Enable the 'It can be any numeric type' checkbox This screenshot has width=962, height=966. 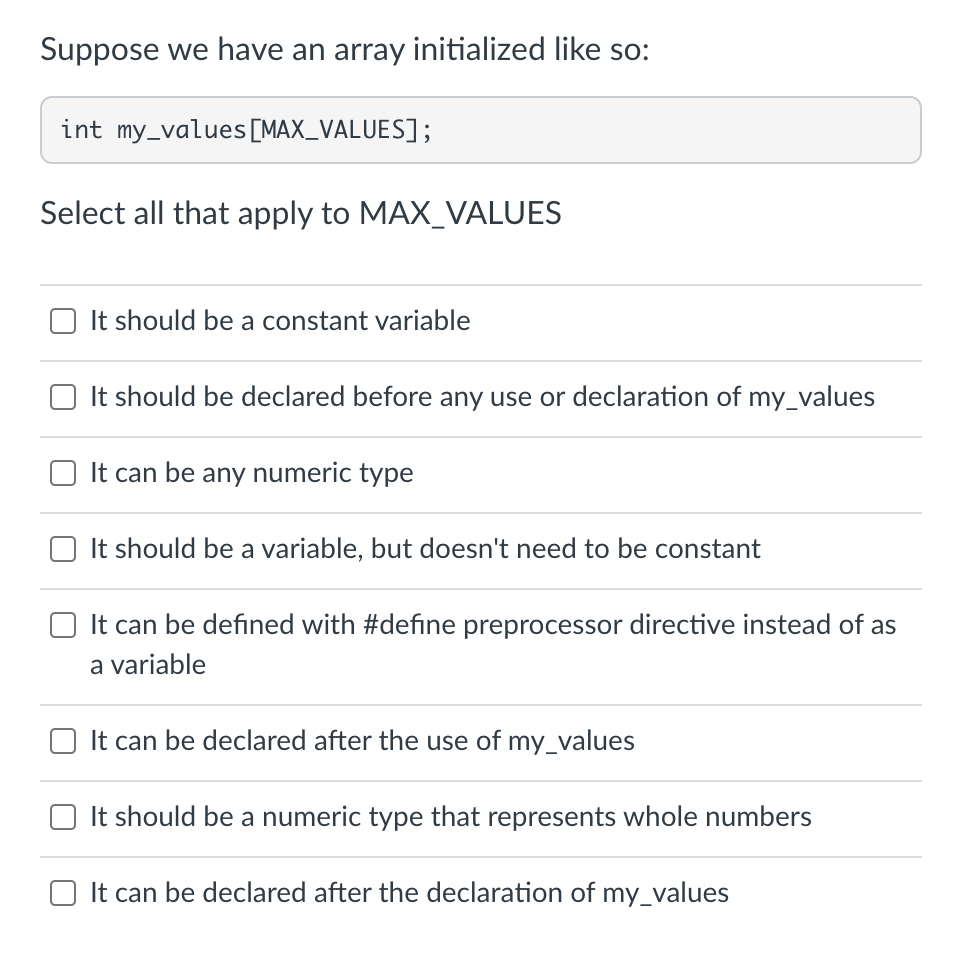tap(63, 473)
